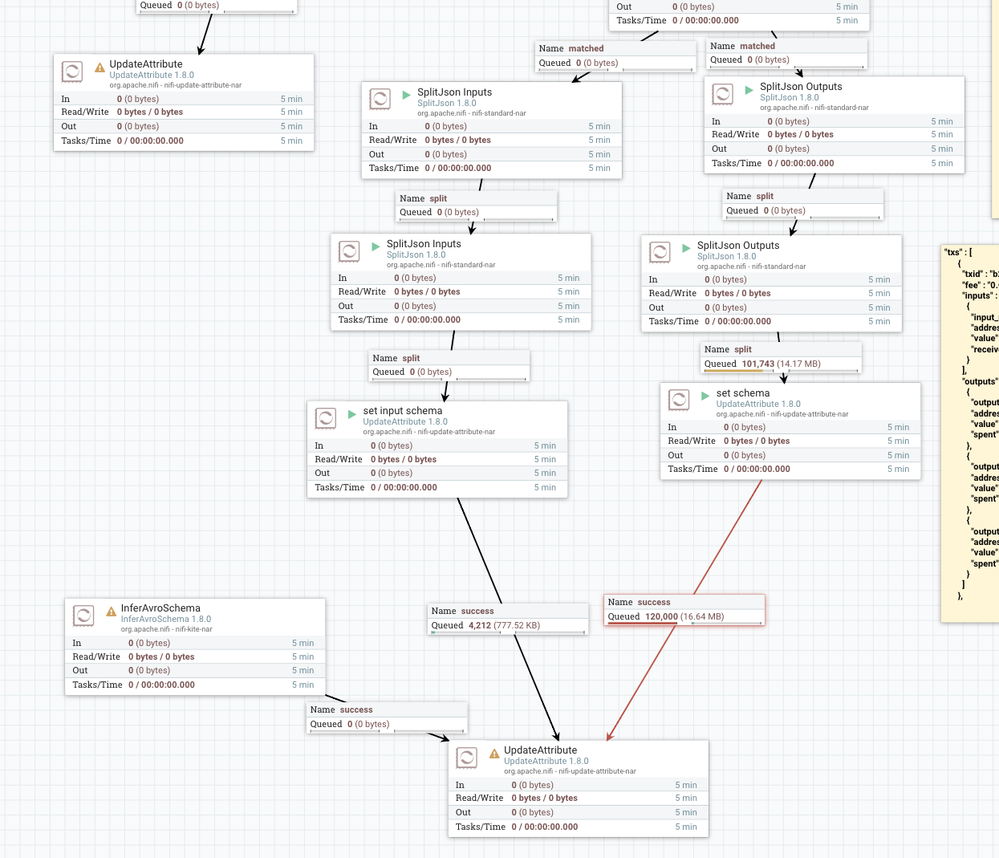Click the top-left UpdateAttribute processor icon

(72, 71)
